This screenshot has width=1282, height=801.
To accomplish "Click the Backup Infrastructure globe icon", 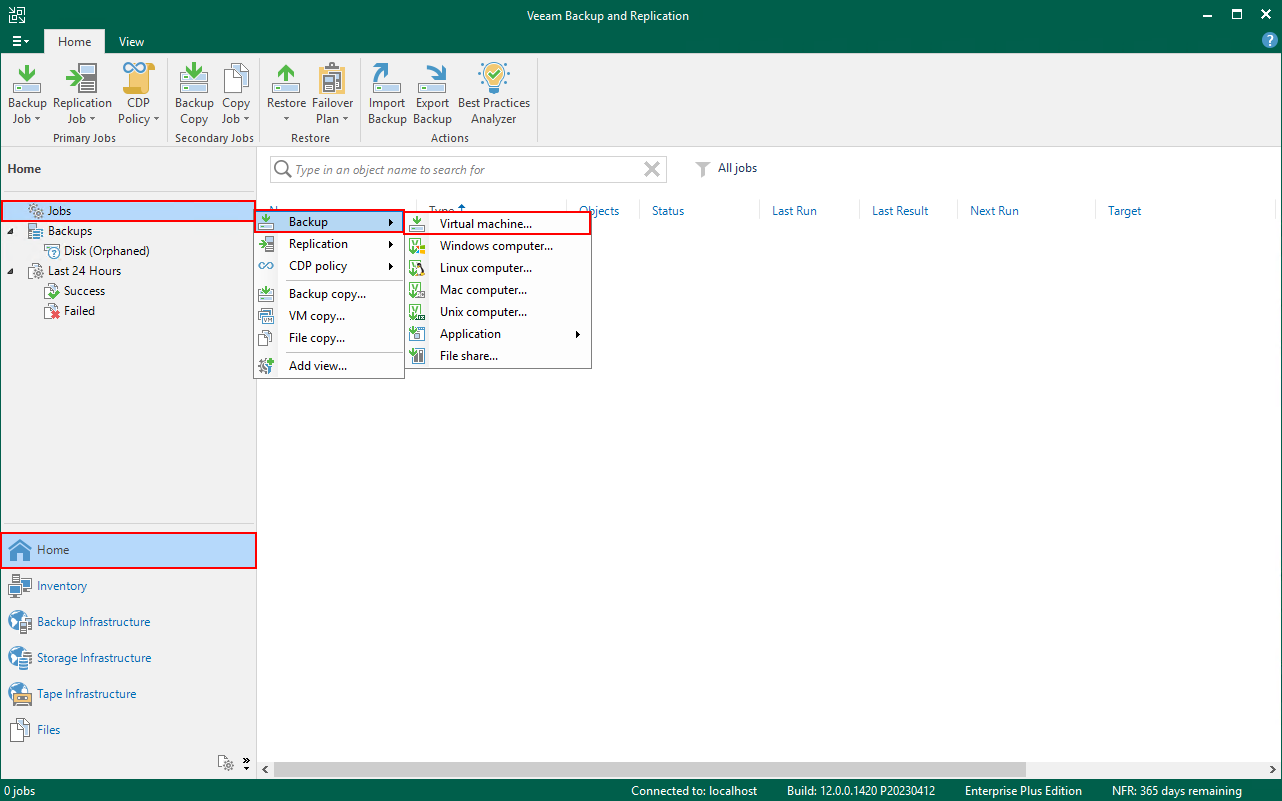I will 20,622.
